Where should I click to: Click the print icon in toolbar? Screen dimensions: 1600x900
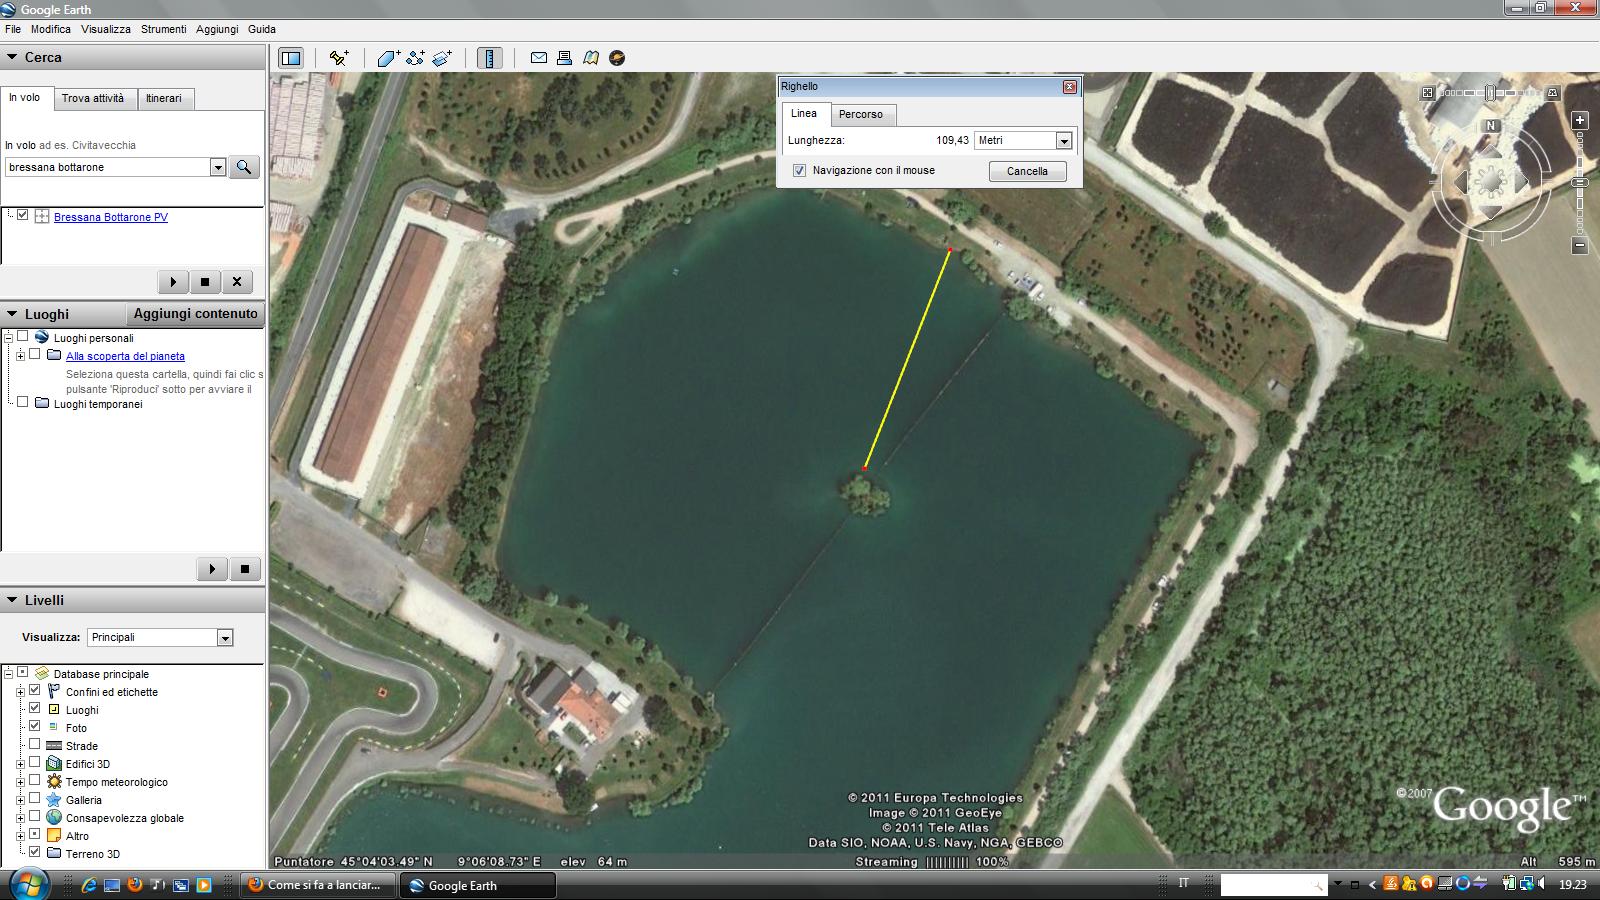(564, 58)
